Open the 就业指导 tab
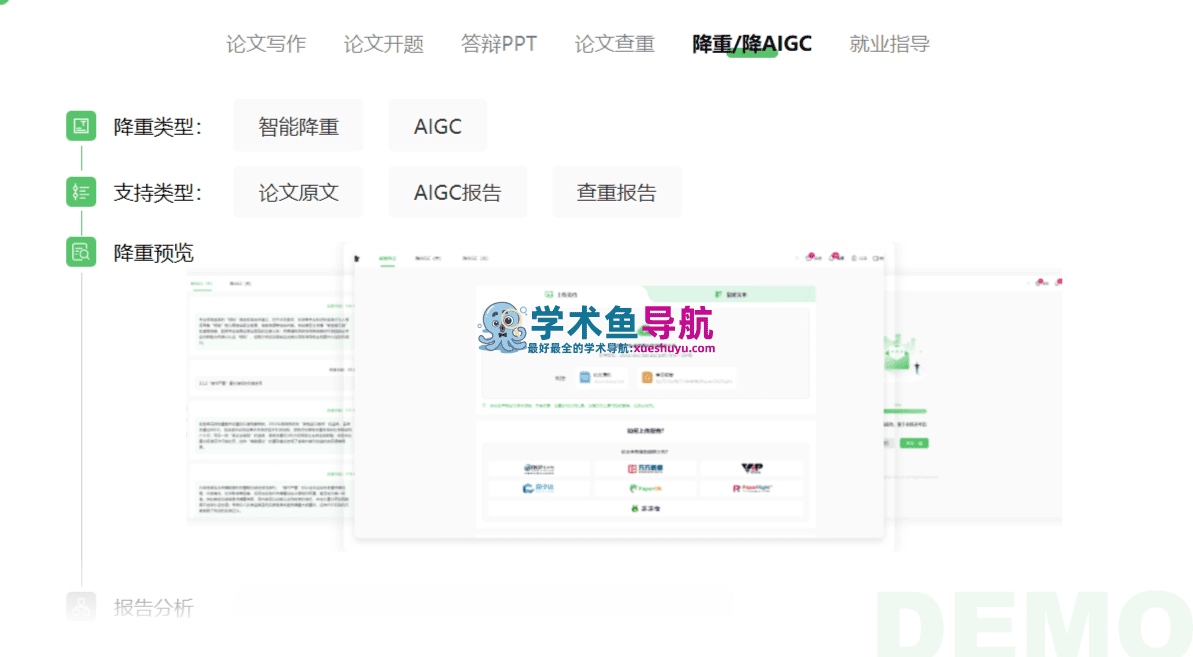This screenshot has width=1193, height=657. [x=889, y=44]
